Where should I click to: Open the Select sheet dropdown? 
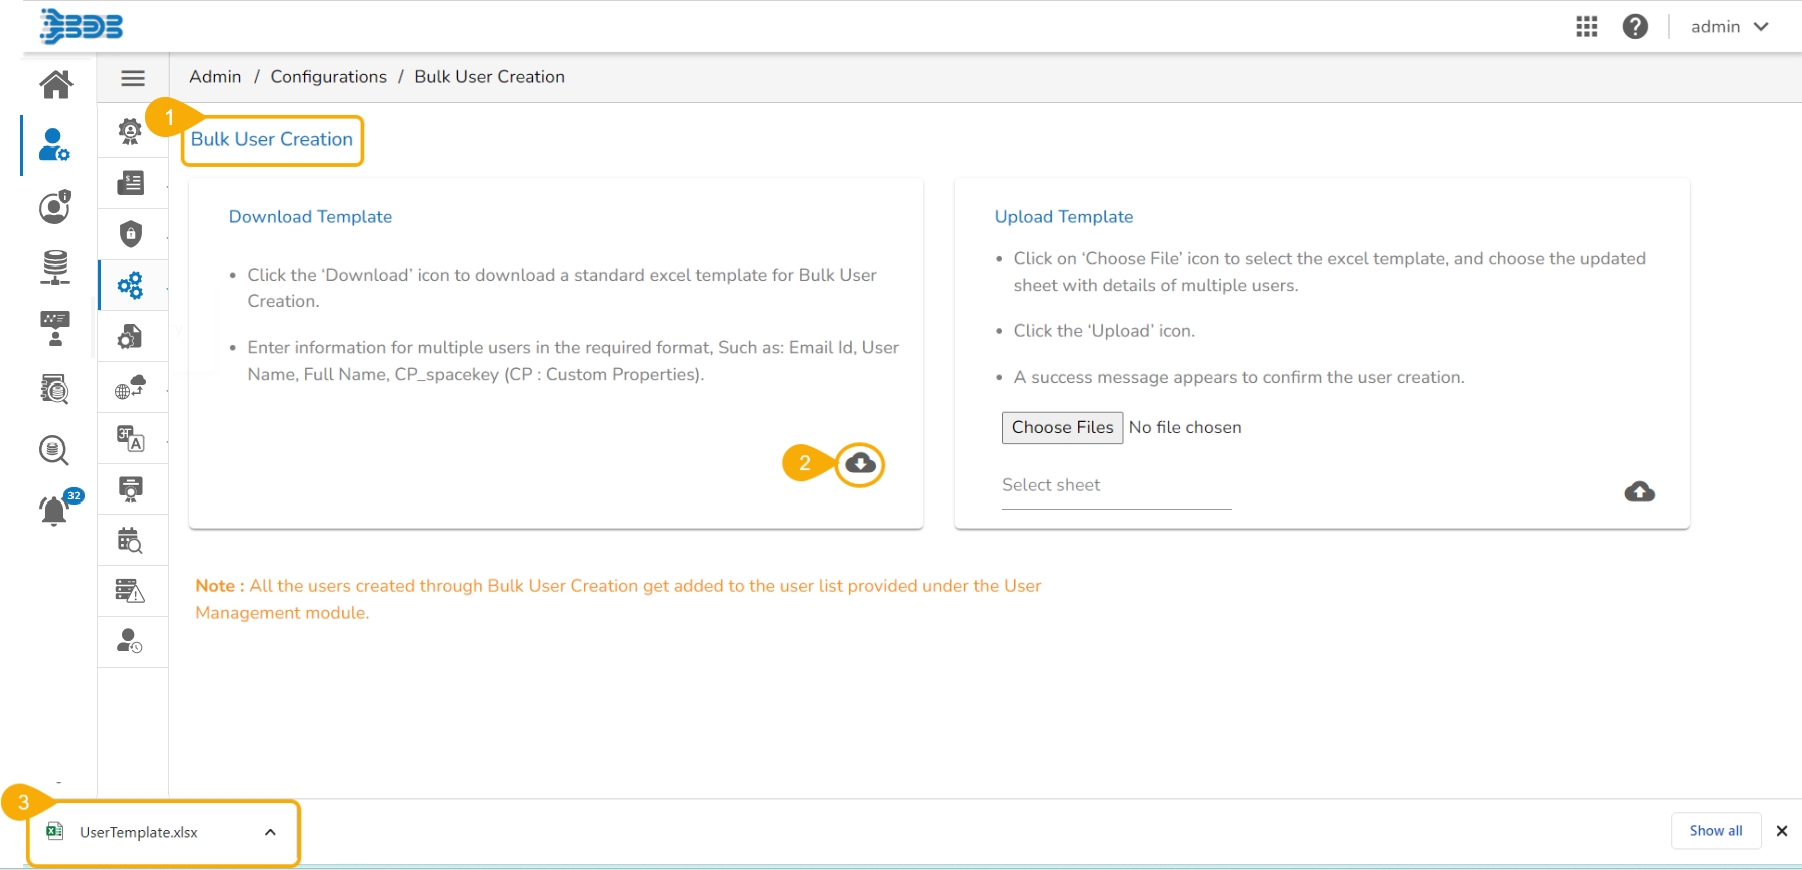click(x=1116, y=486)
